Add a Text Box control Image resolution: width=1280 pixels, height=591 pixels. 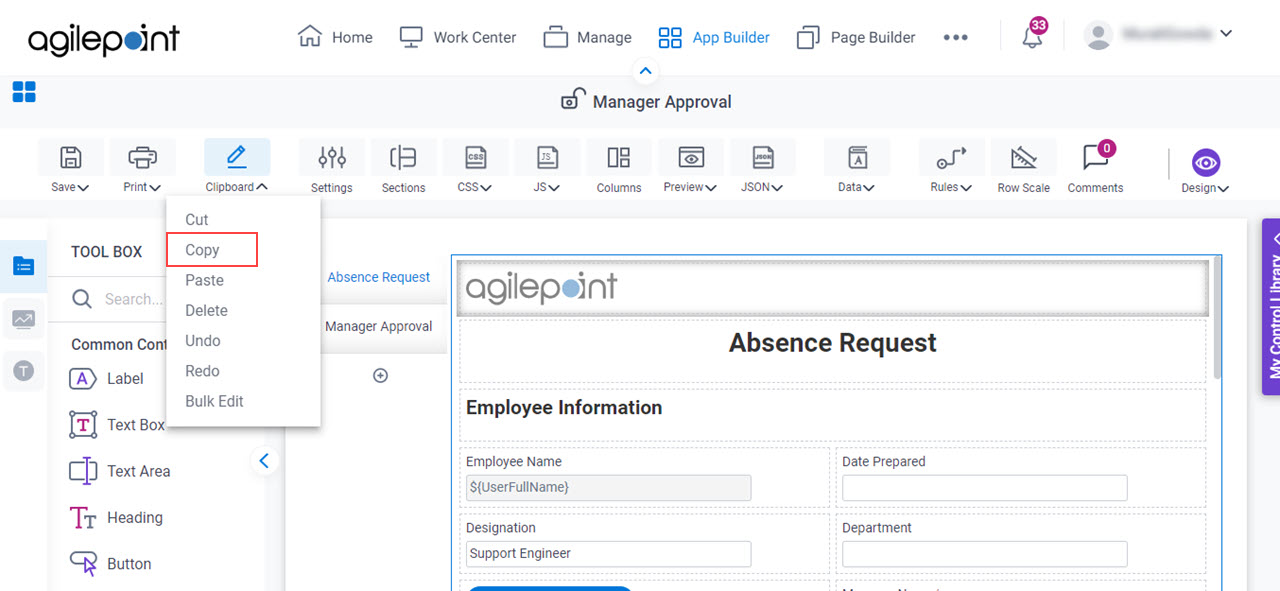[116, 424]
